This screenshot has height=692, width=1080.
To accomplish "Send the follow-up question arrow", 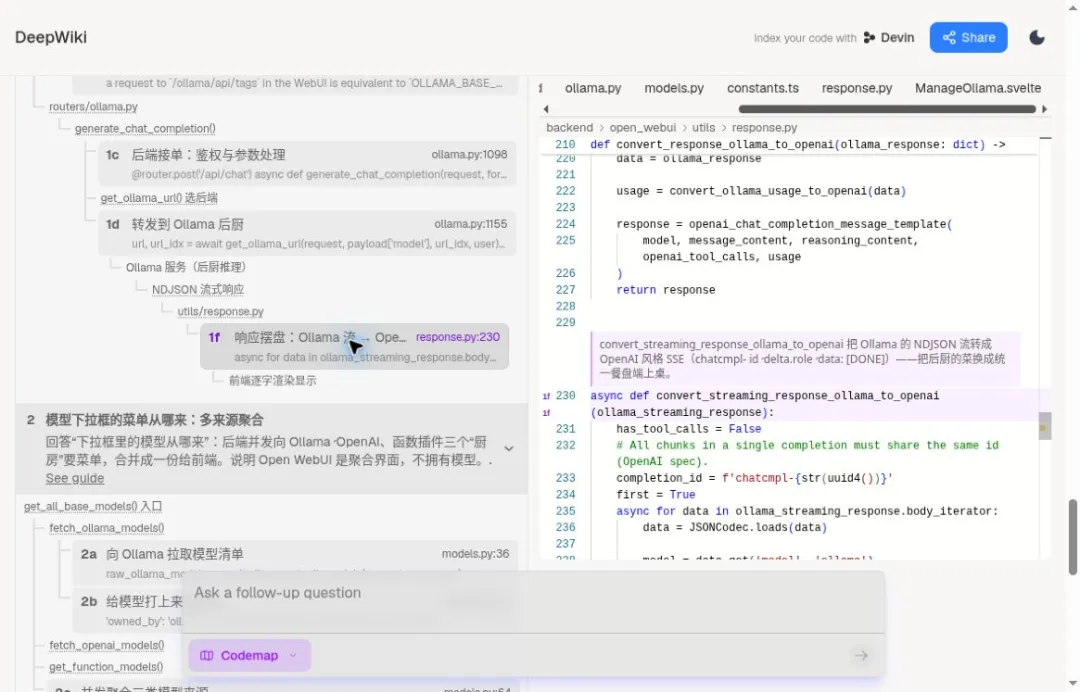I will coord(861,656).
